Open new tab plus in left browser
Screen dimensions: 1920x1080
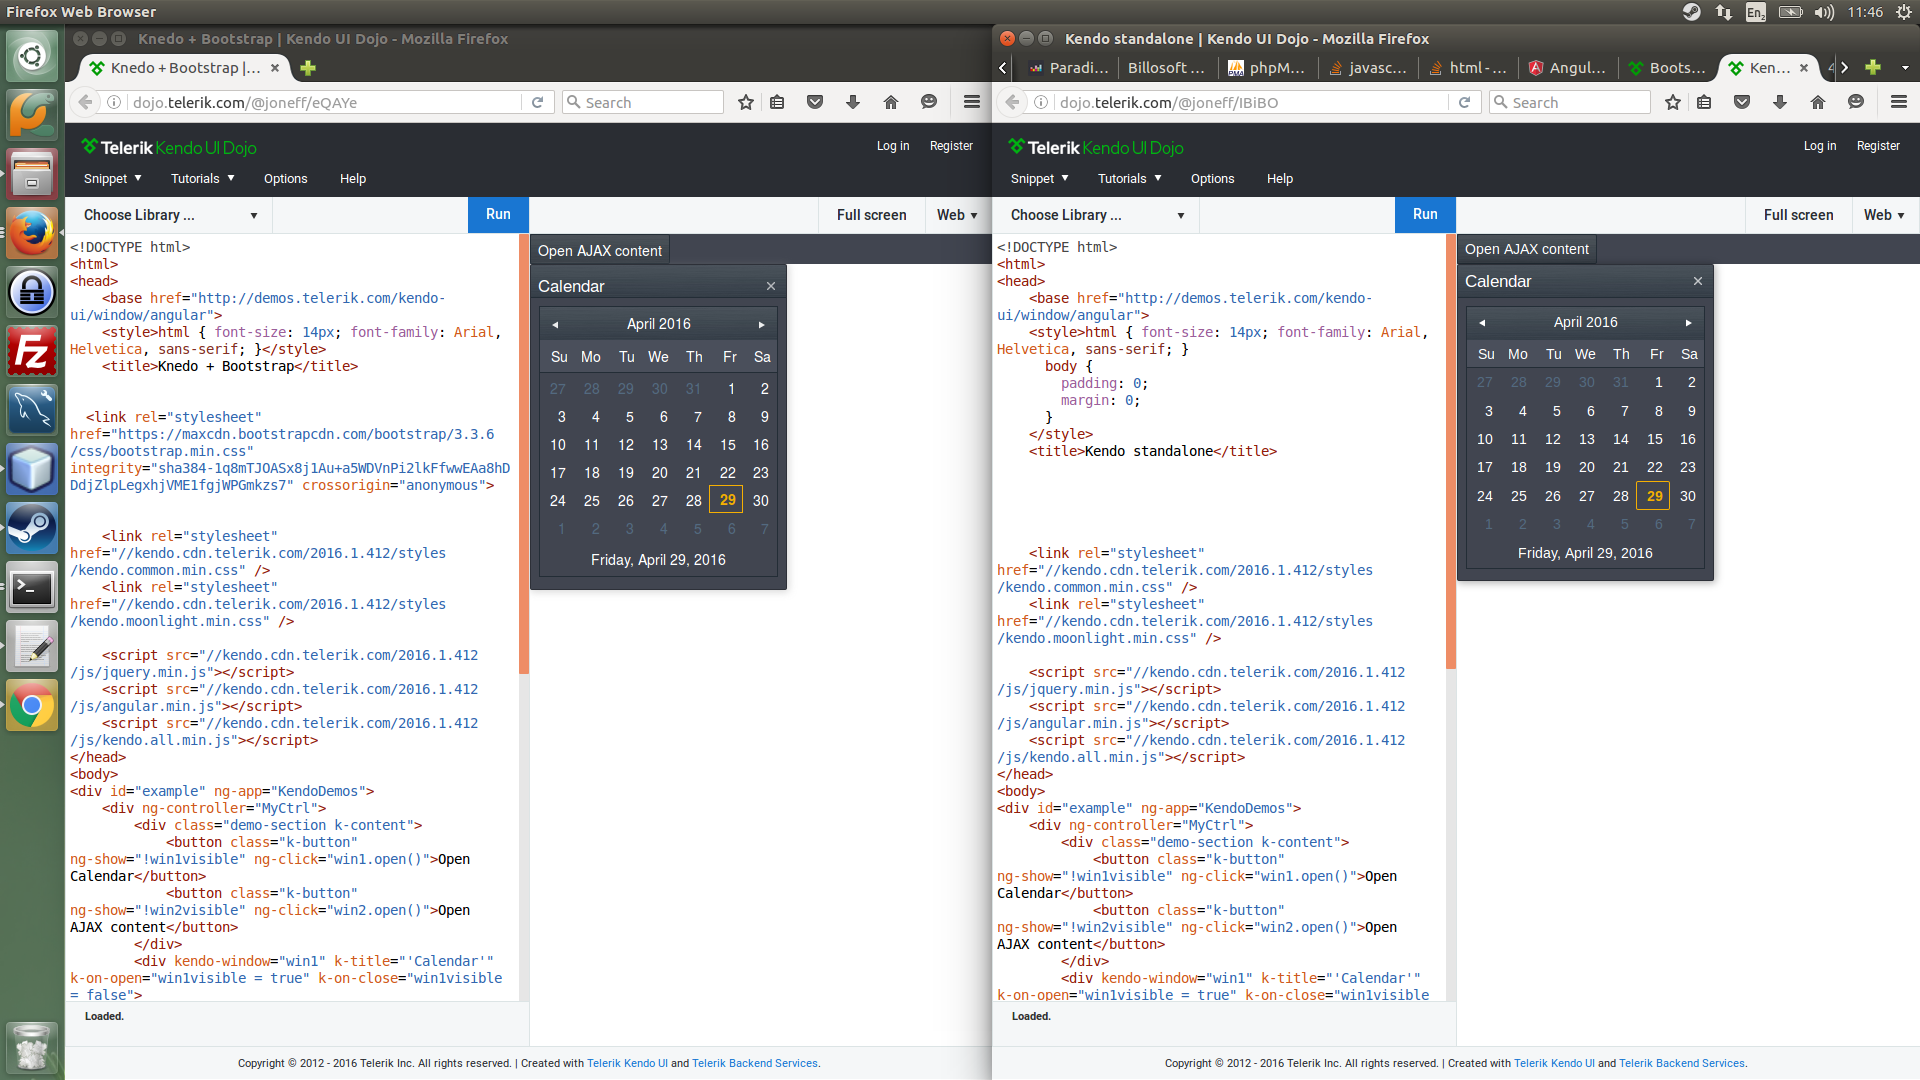[x=308, y=68]
